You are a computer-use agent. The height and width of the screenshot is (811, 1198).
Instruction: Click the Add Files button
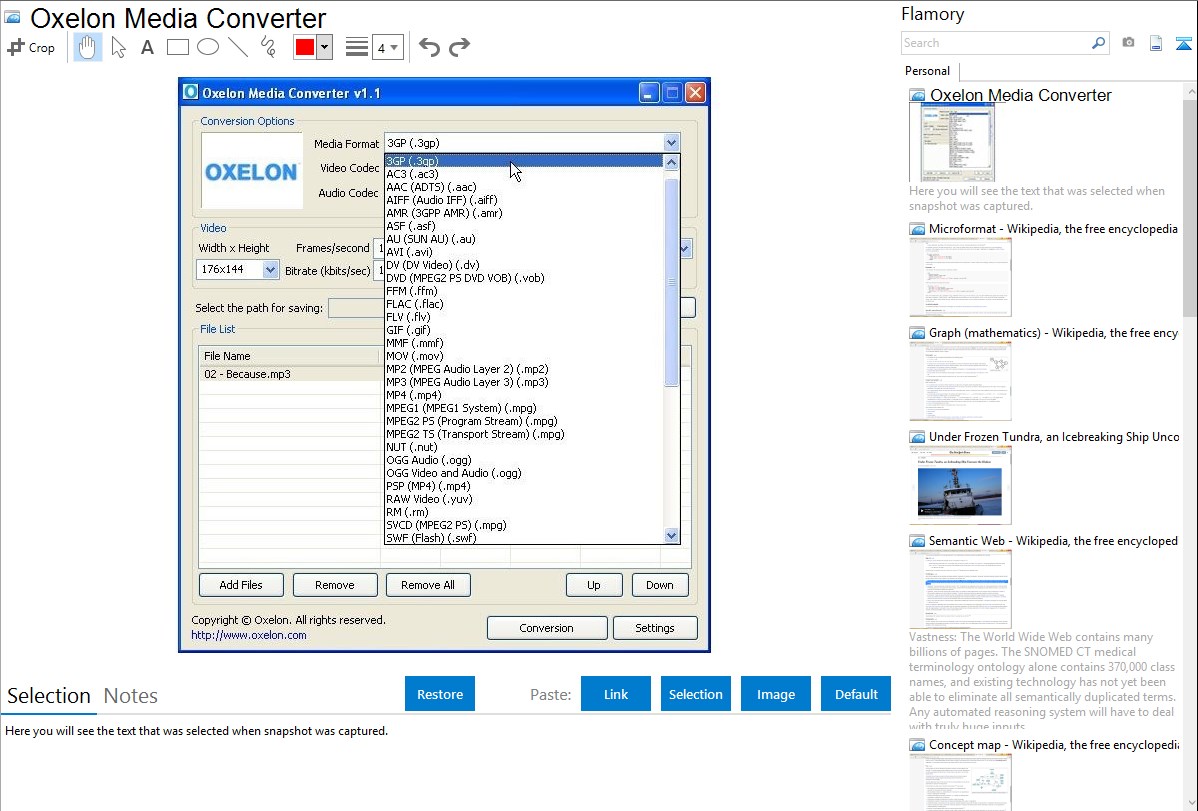[x=241, y=585]
